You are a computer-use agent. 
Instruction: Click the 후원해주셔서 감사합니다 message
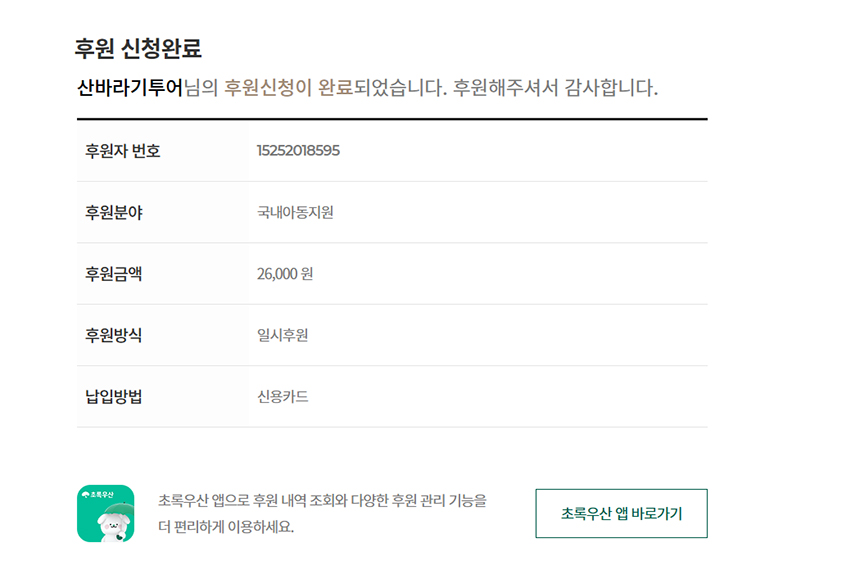pos(556,87)
